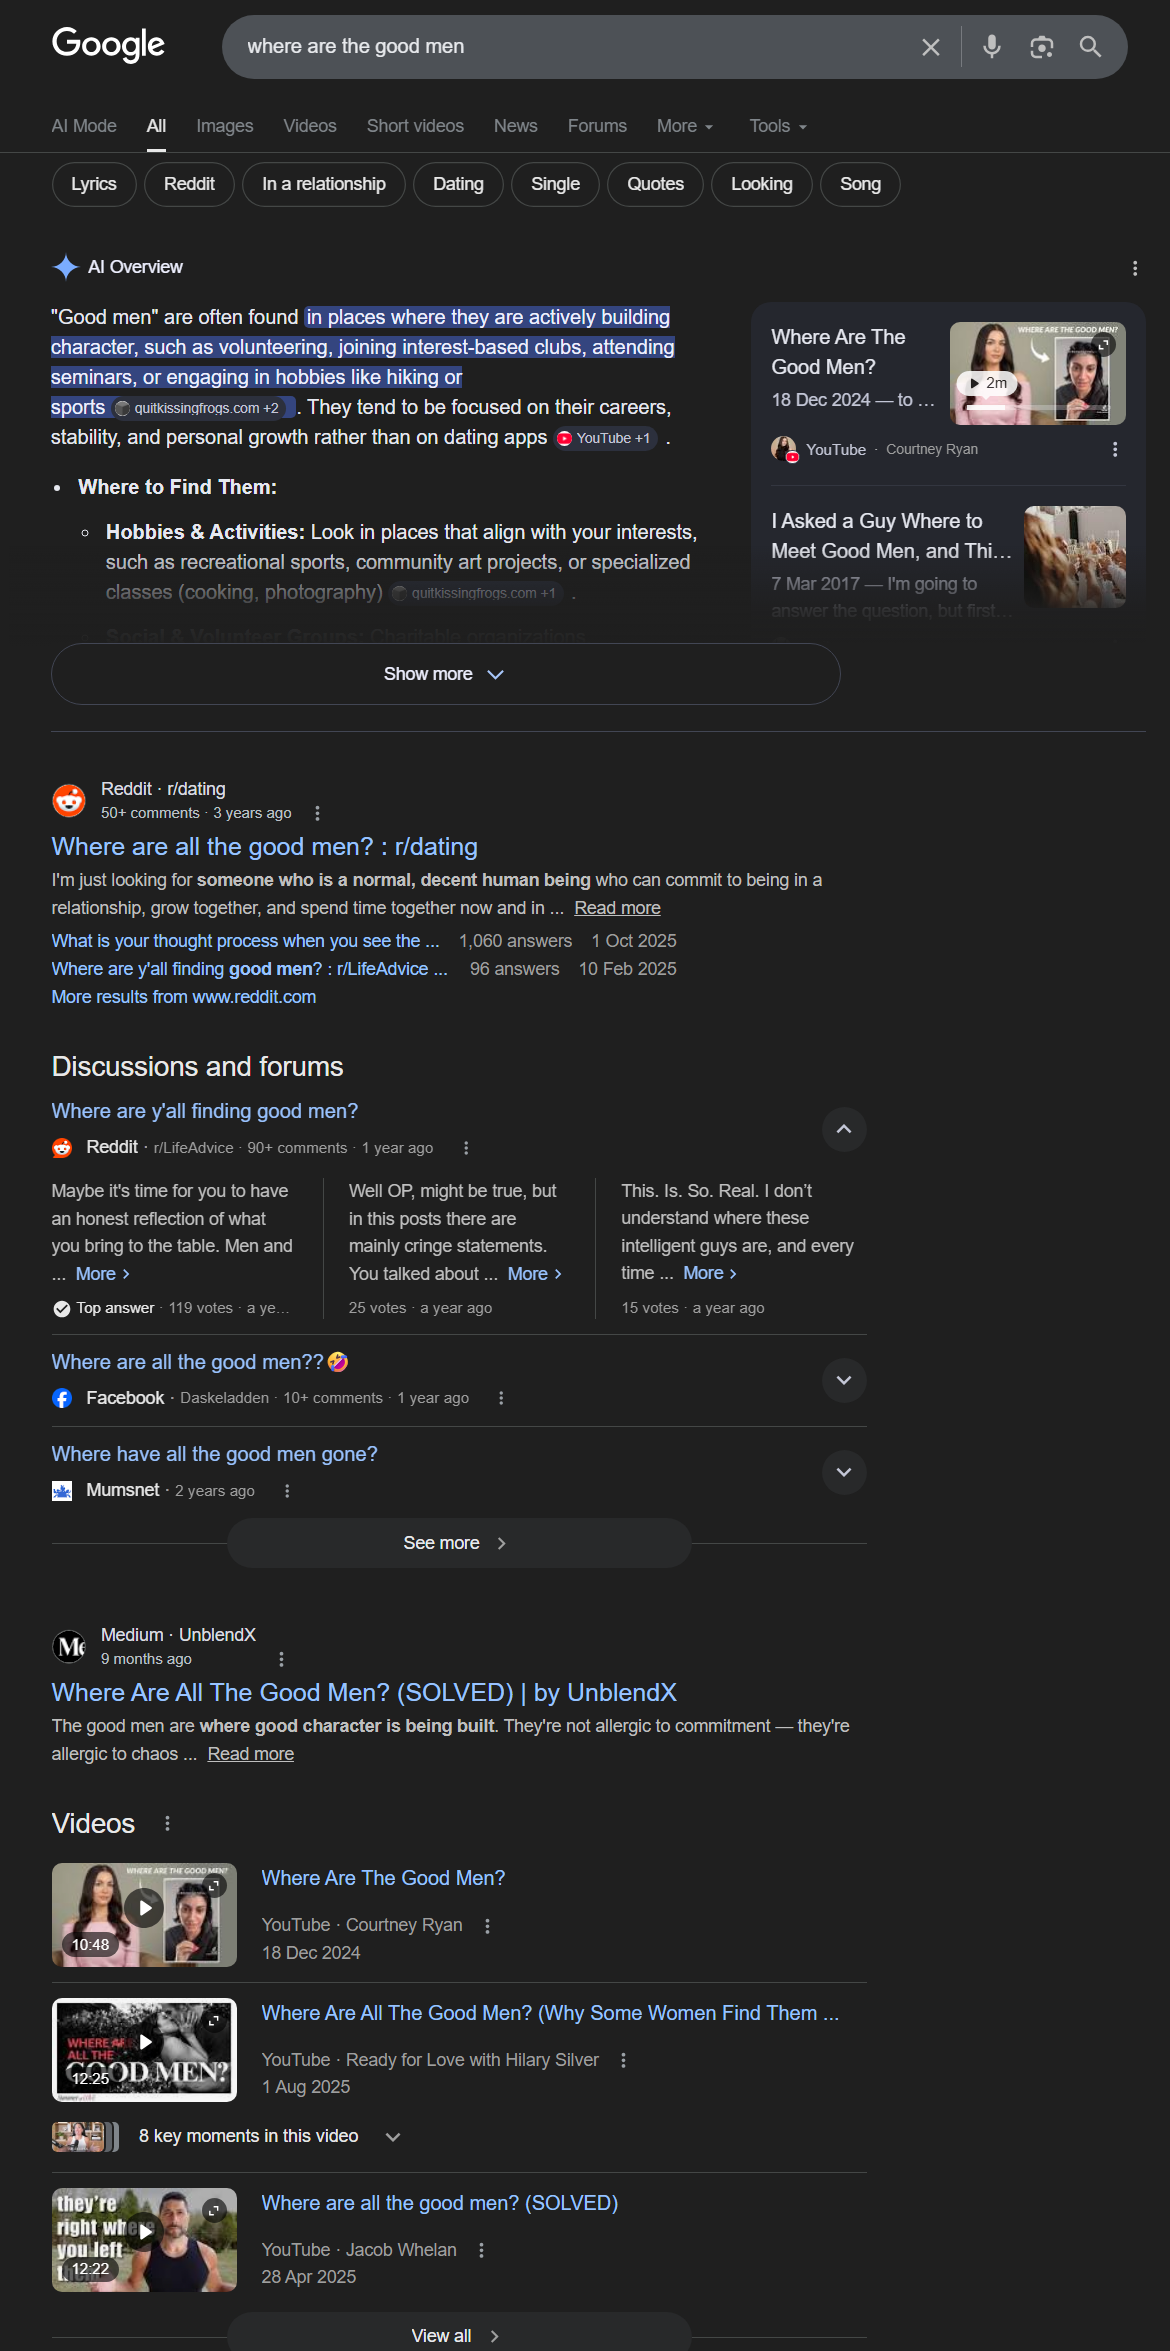Open options menu next to Videos heading

(x=167, y=1823)
